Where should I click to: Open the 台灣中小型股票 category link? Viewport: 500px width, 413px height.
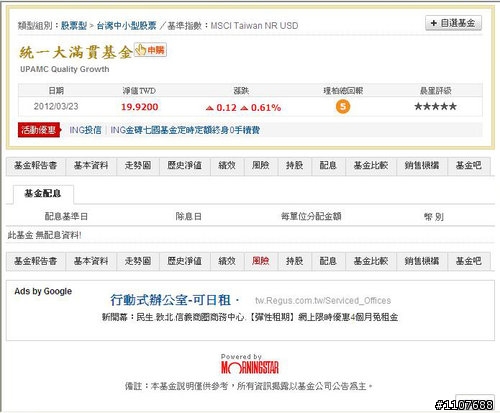(126, 26)
